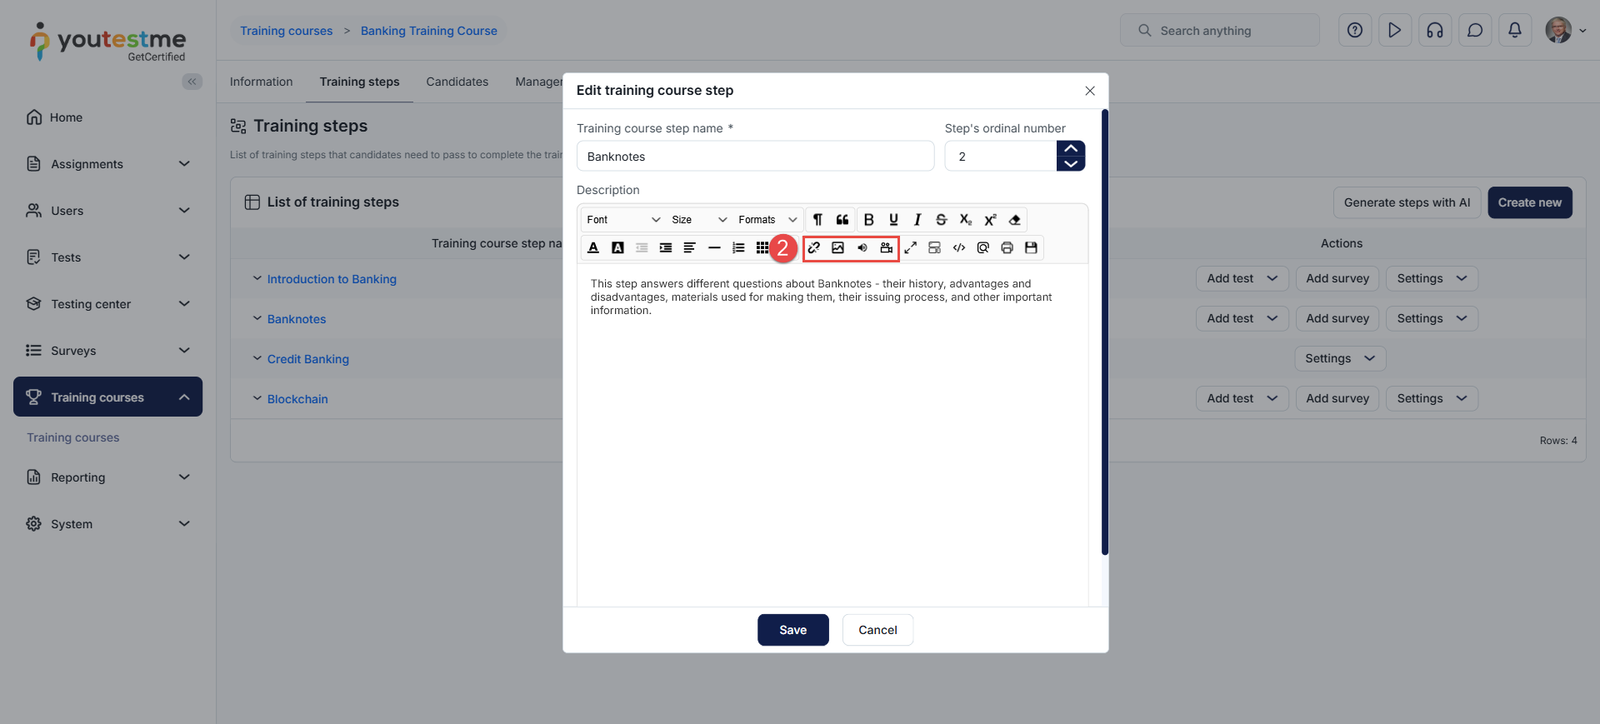Cancel editing the training step
This screenshot has width=1600, height=724.
877,630
